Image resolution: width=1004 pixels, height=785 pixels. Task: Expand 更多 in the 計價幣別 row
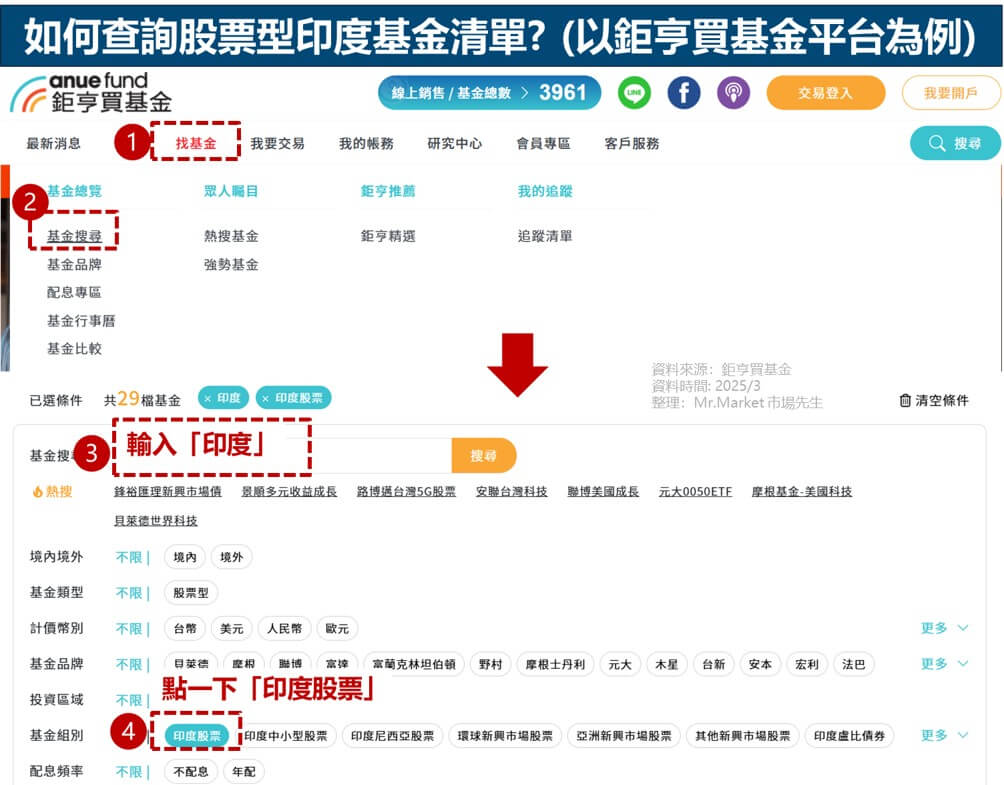pyautogui.click(x=944, y=628)
